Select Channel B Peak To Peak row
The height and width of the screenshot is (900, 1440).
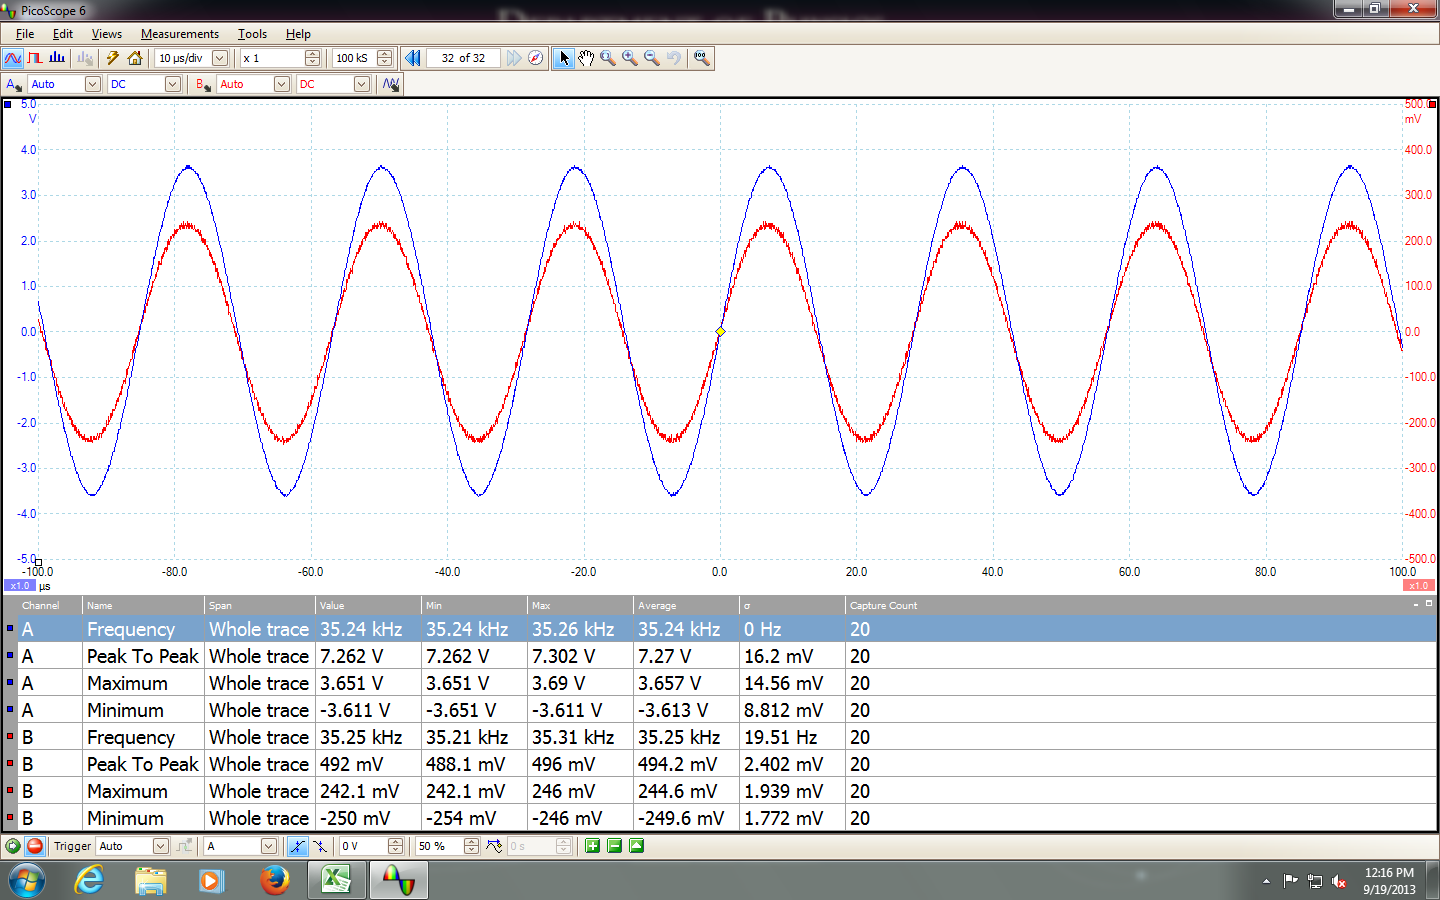pos(142,764)
